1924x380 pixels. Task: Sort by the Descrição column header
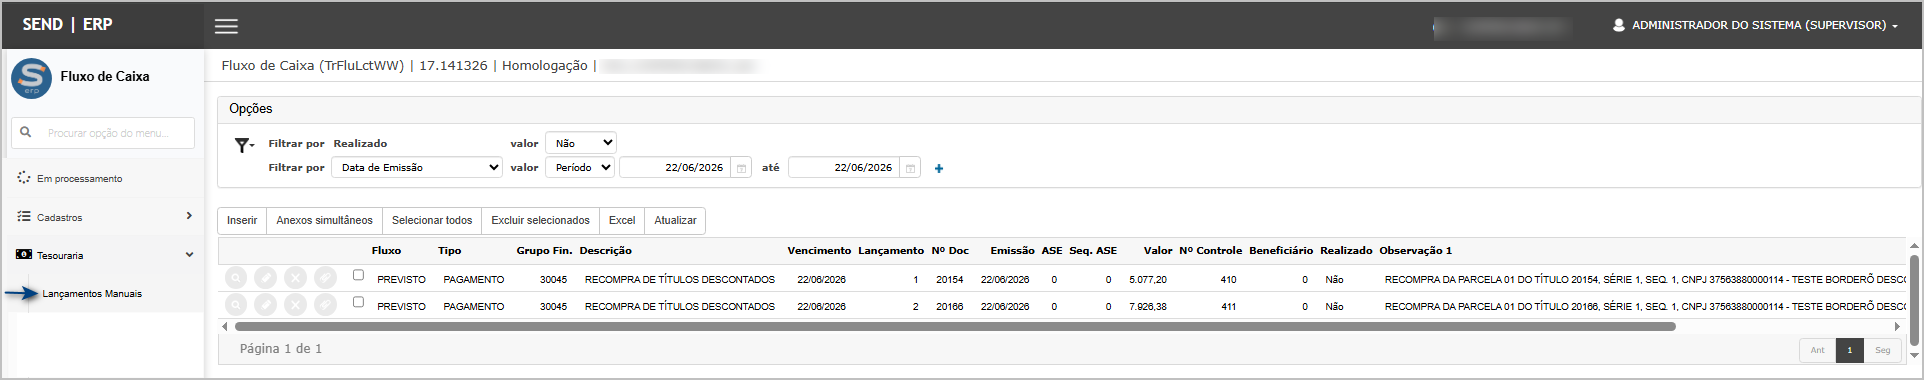pyautogui.click(x=605, y=250)
